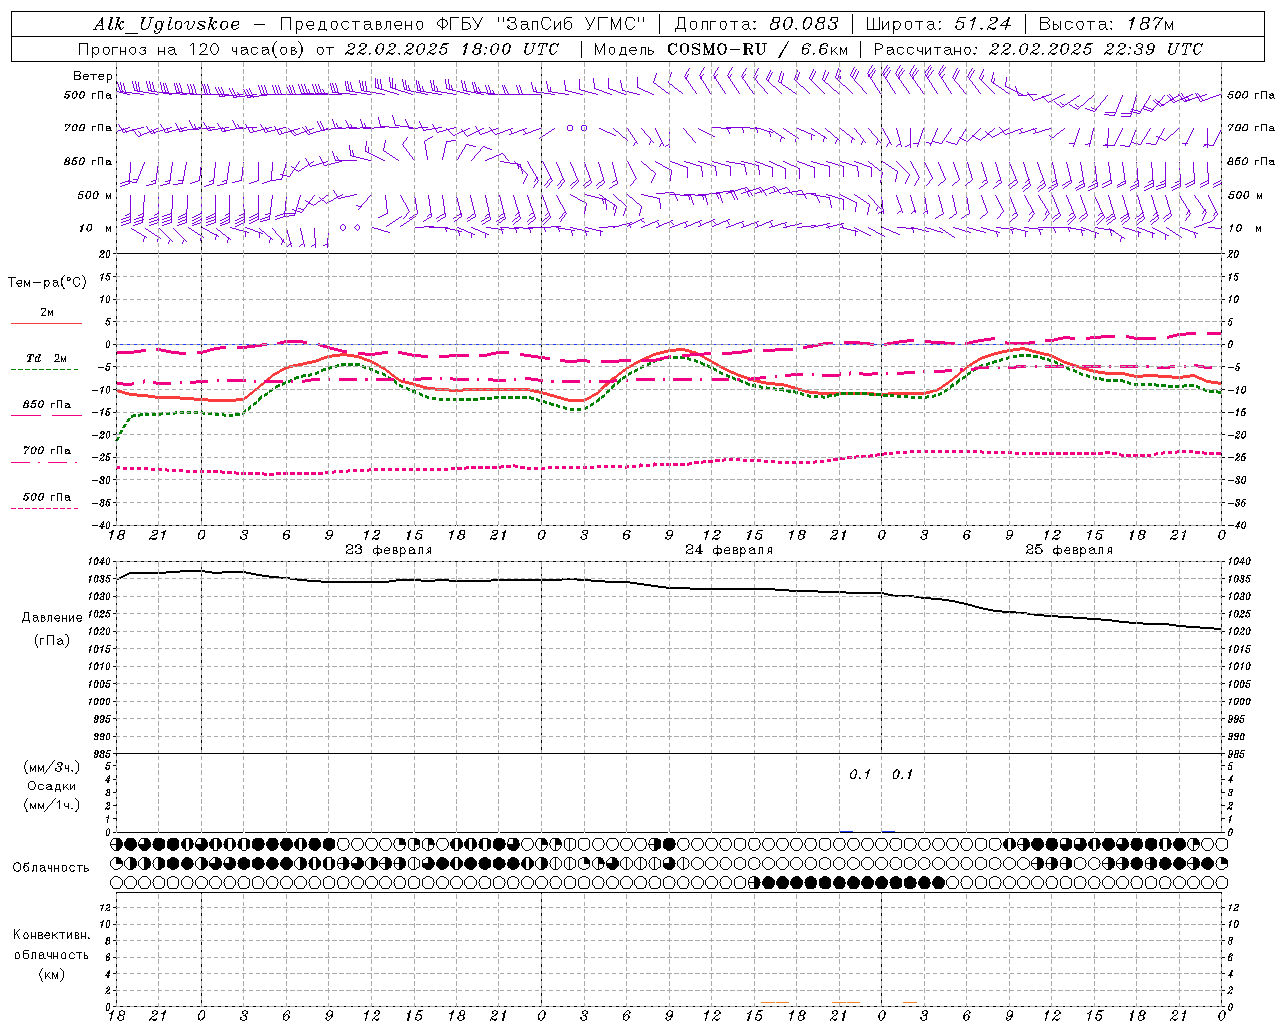1280x1024 pixels.
Task: Click the '23 февраля' date label
Action: pos(389,550)
